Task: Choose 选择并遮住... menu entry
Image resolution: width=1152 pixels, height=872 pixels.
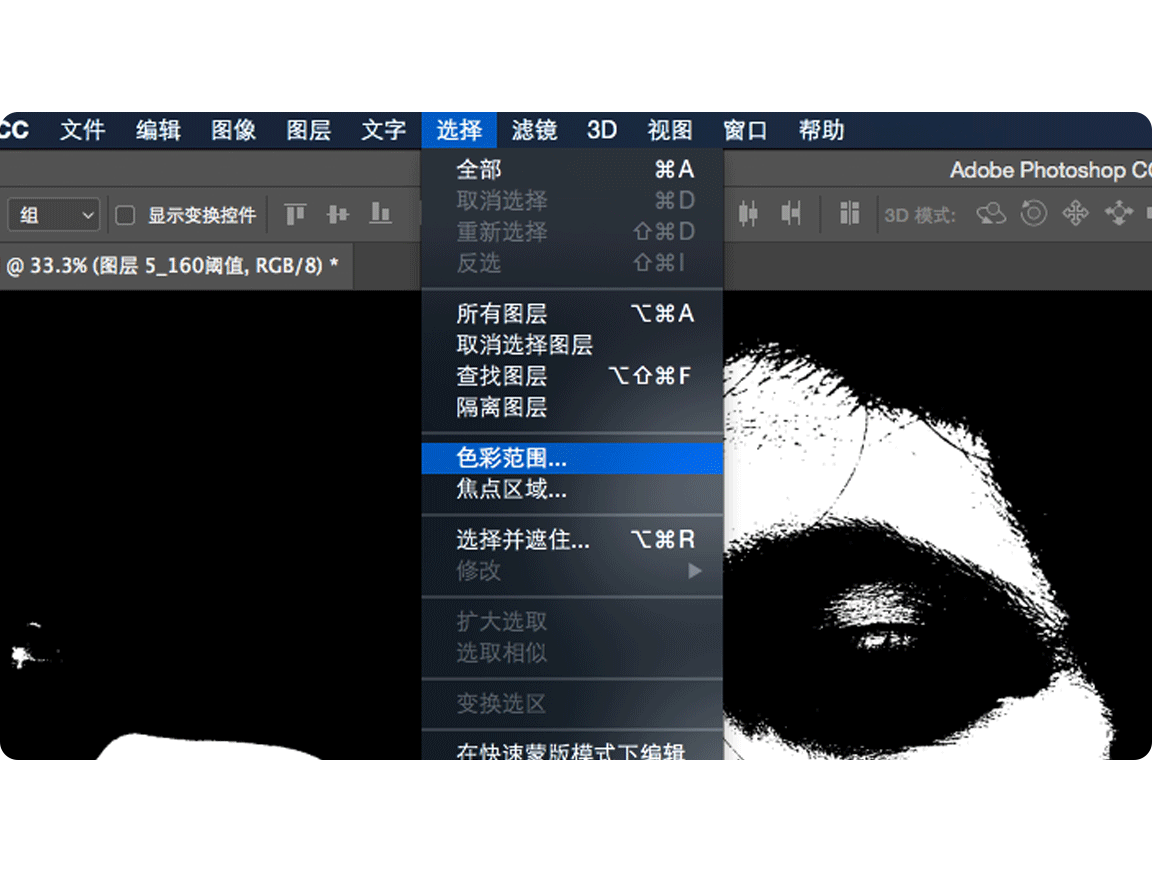Action: (x=572, y=540)
